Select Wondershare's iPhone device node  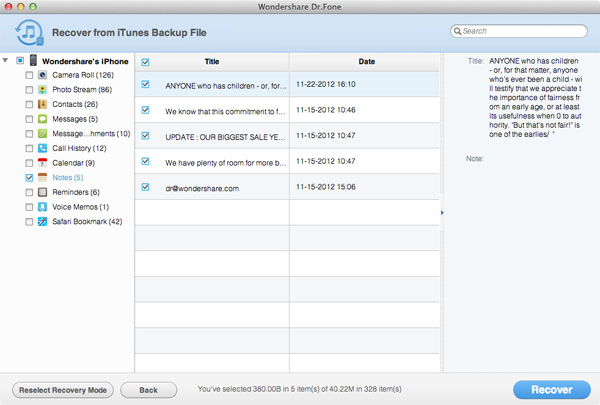tap(85, 61)
